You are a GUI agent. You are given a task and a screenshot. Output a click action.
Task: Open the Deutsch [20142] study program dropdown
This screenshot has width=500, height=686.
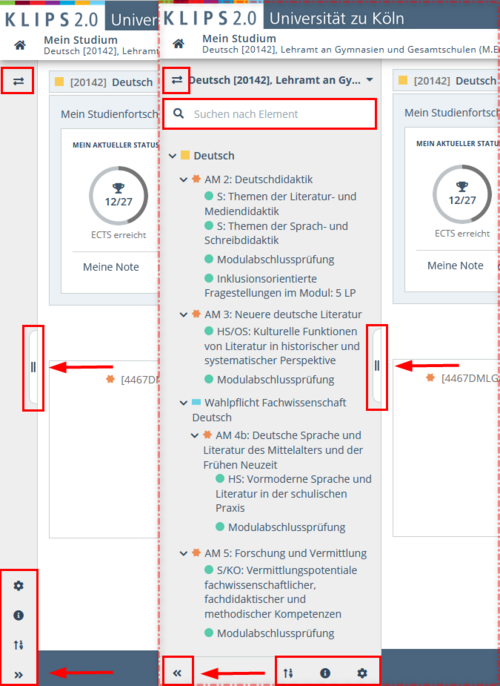[280, 80]
